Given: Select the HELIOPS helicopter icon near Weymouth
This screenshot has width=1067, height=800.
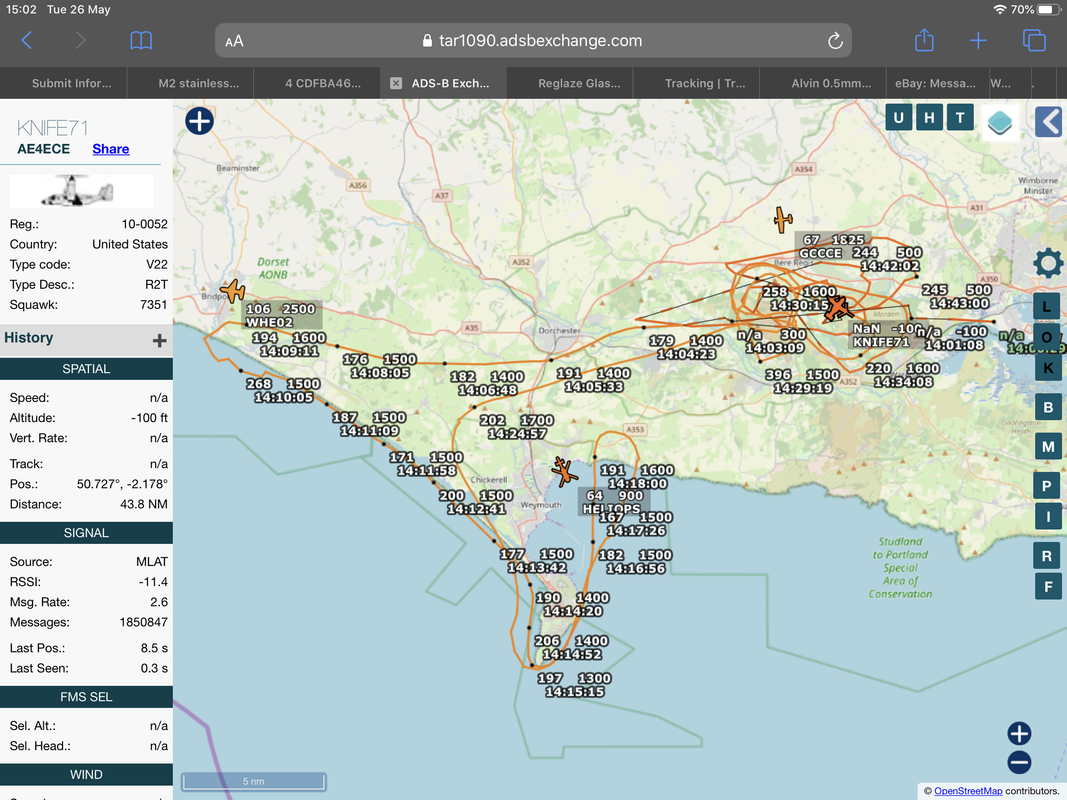Looking at the screenshot, I should click(563, 471).
